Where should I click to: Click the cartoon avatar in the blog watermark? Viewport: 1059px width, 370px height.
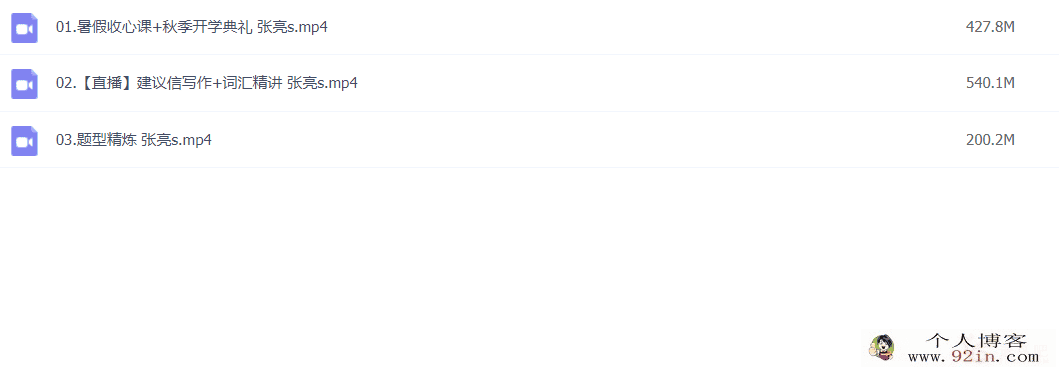(x=881, y=348)
